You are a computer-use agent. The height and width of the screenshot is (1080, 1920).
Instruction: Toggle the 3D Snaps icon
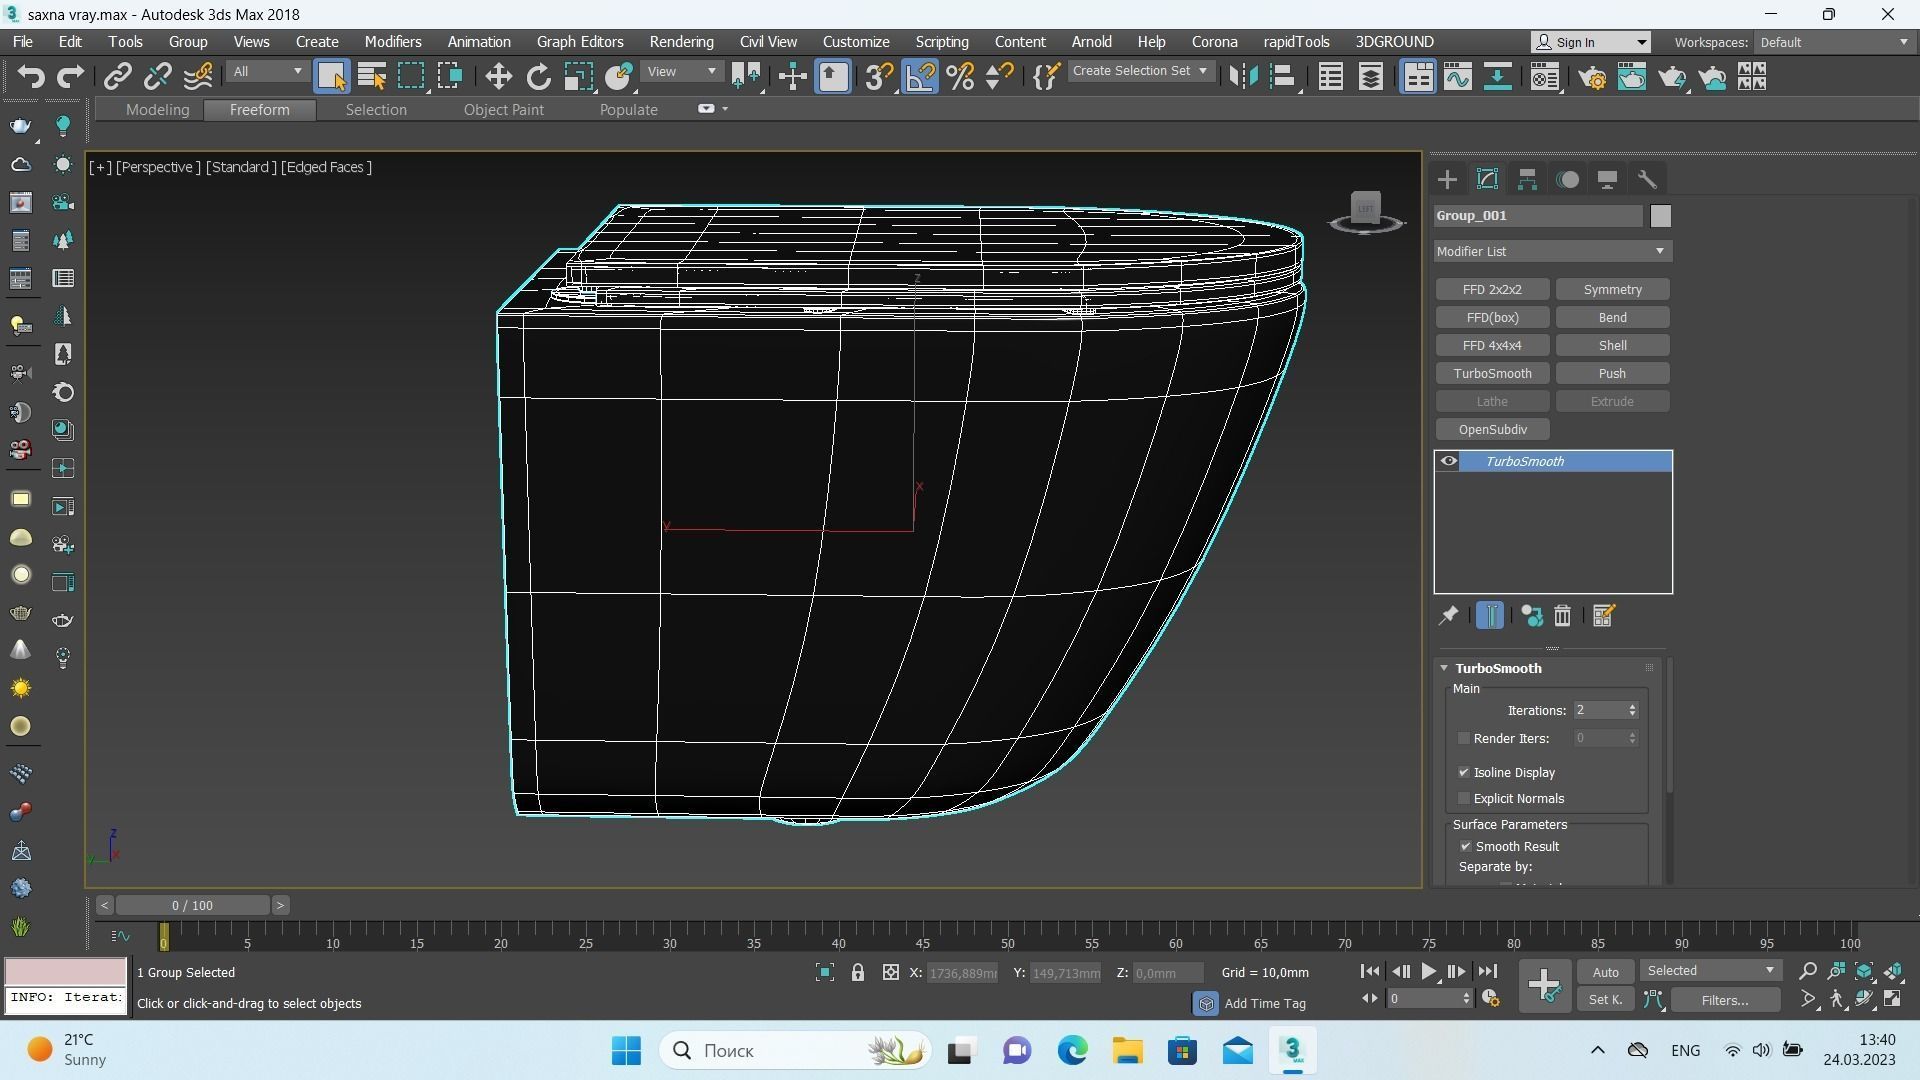[x=879, y=77]
